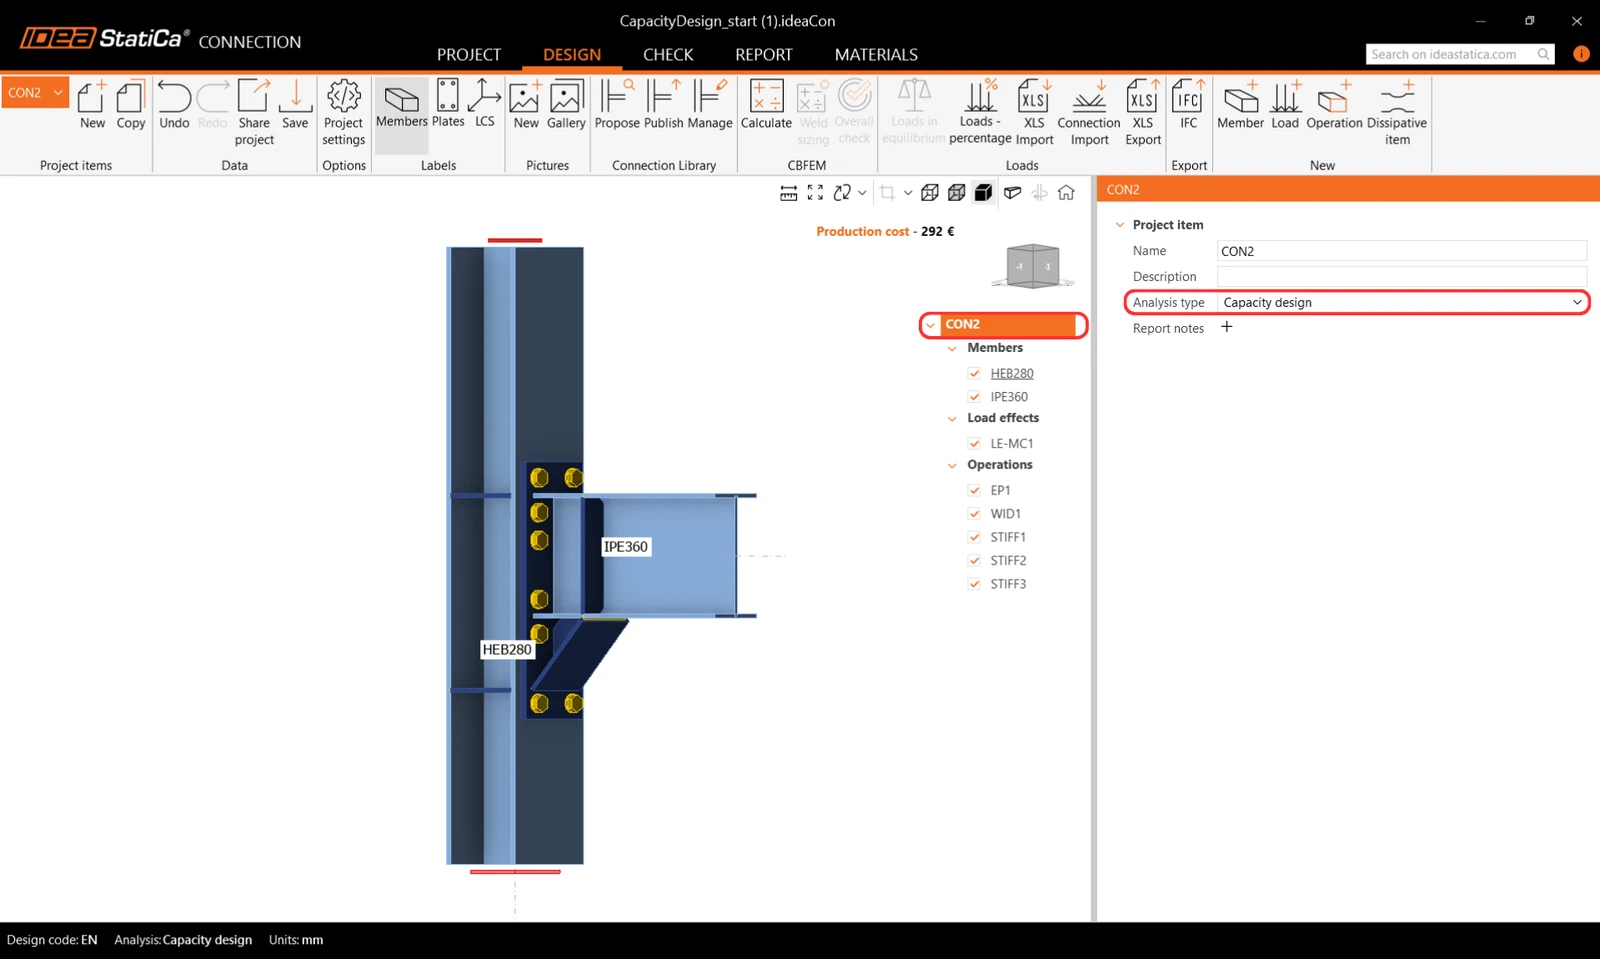Click the 3D orientation view cube

1032,266
